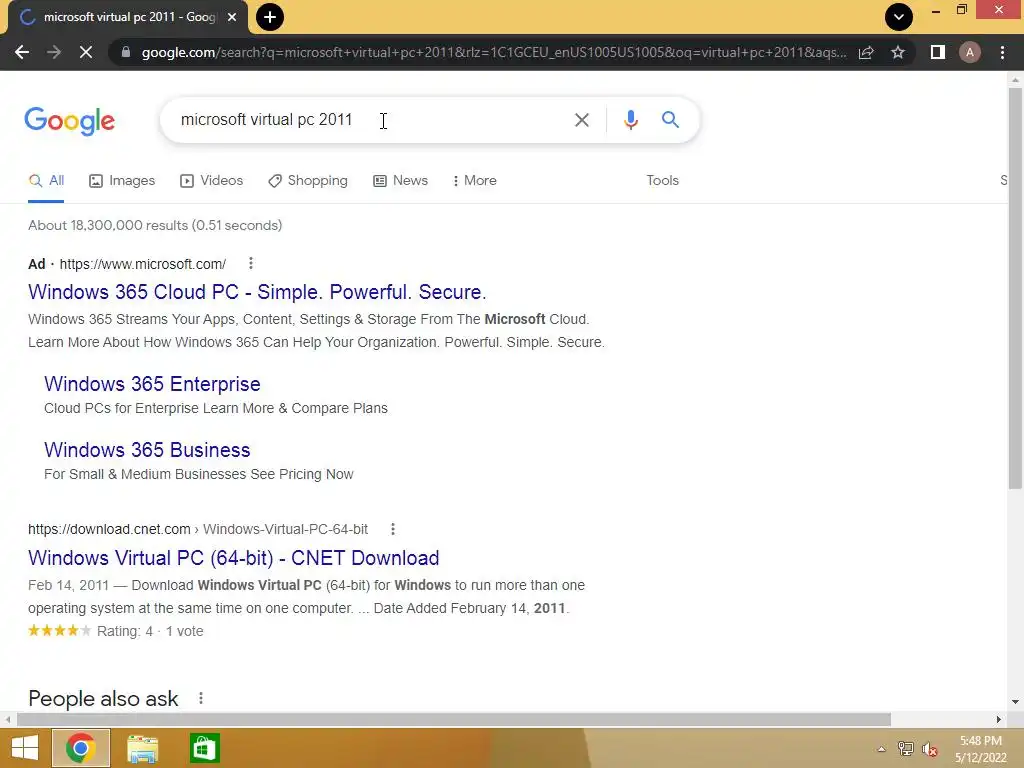Select the All results tab
This screenshot has height=768, width=1024.
pos(46,181)
